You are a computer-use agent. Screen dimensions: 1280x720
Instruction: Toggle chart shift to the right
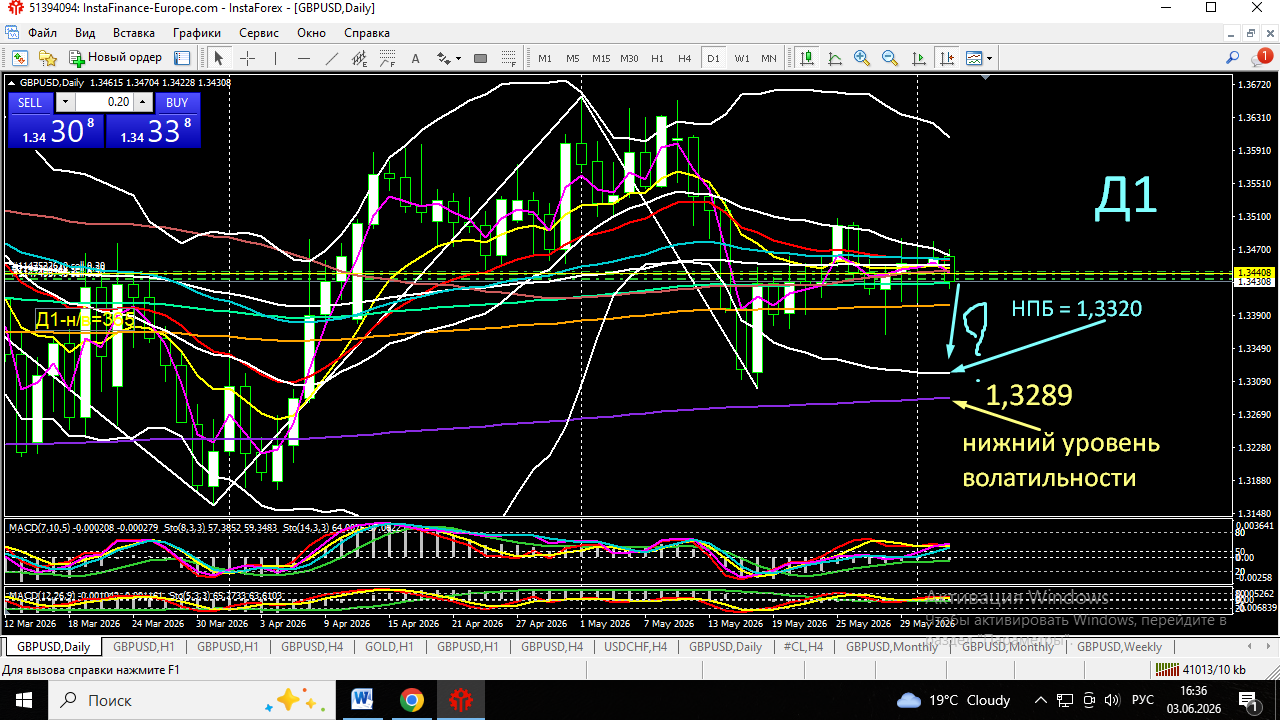pyautogui.click(x=945, y=58)
